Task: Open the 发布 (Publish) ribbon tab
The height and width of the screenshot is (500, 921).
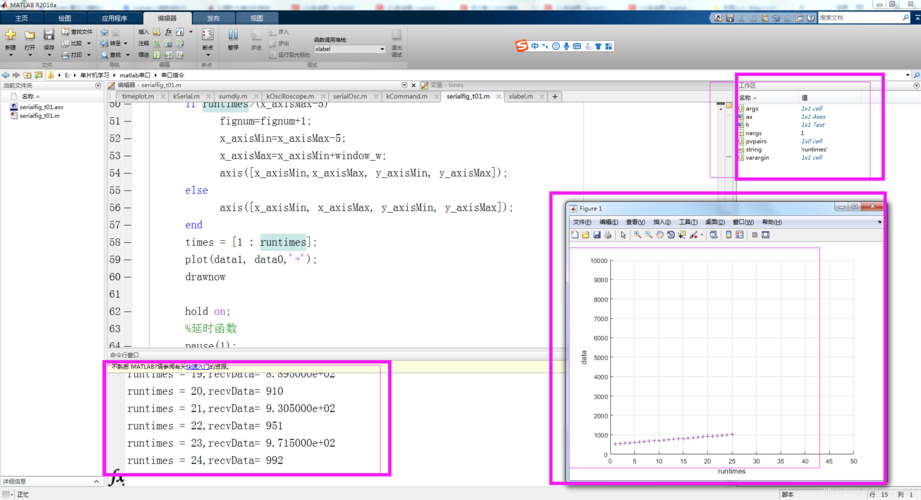Action: tap(213, 18)
